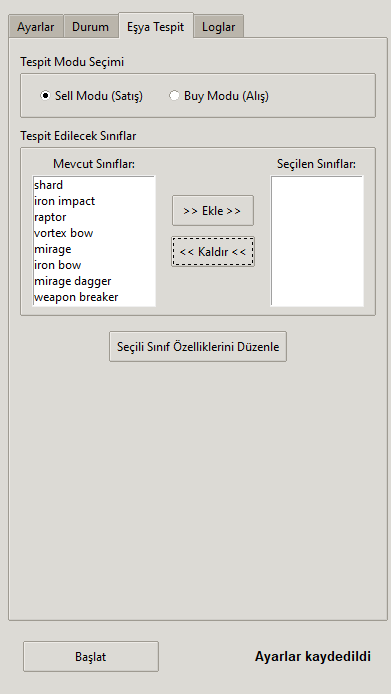Image resolution: width=391 pixels, height=694 pixels.
Task: Switch to the Ayarlar tab
Action: (x=36, y=27)
